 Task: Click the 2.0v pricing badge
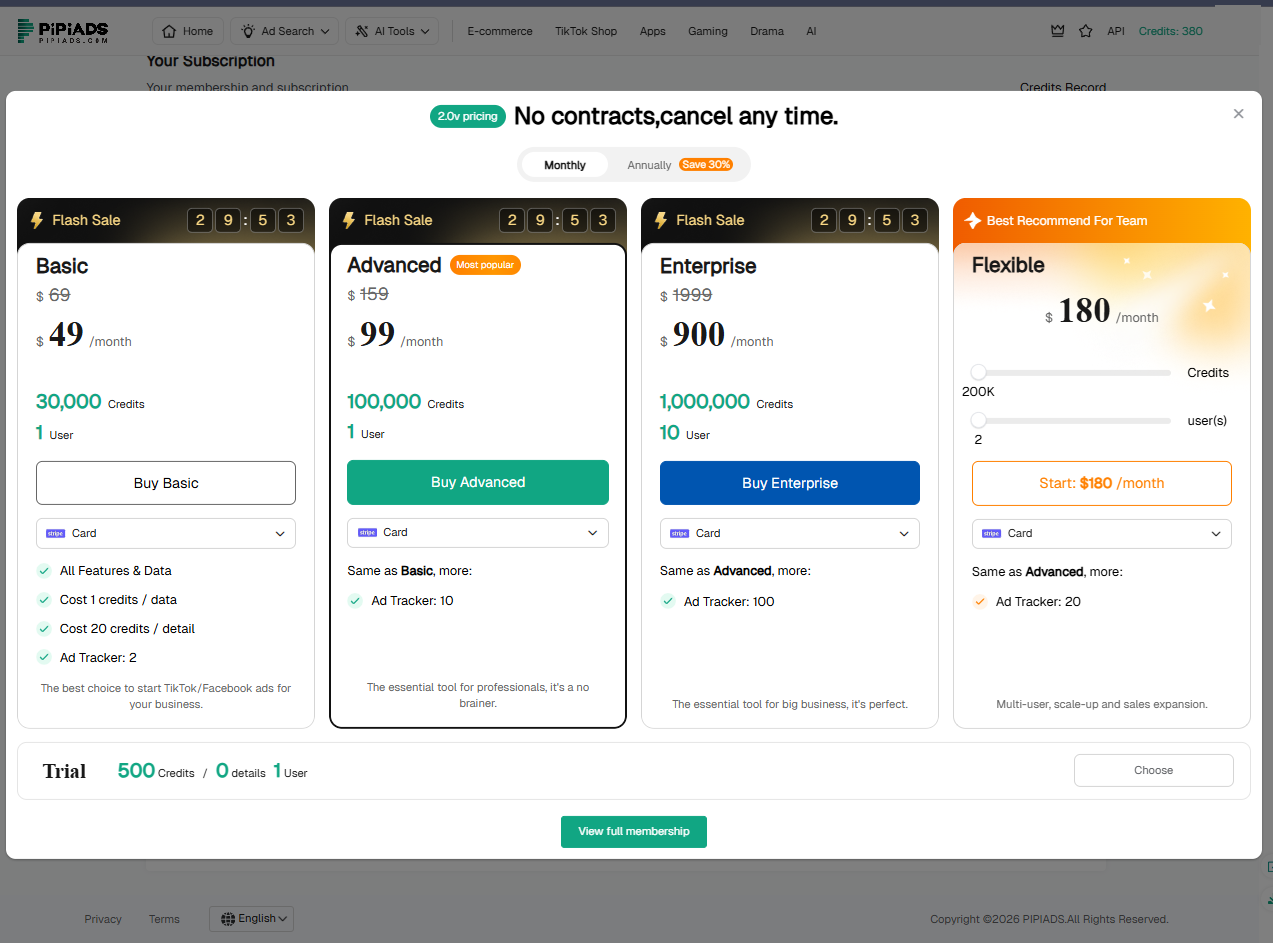pos(467,116)
